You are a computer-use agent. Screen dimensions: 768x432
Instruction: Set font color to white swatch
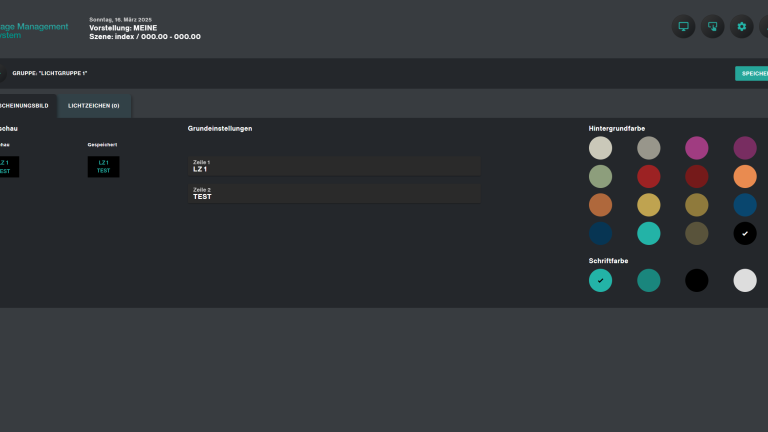pyautogui.click(x=745, y=281)
